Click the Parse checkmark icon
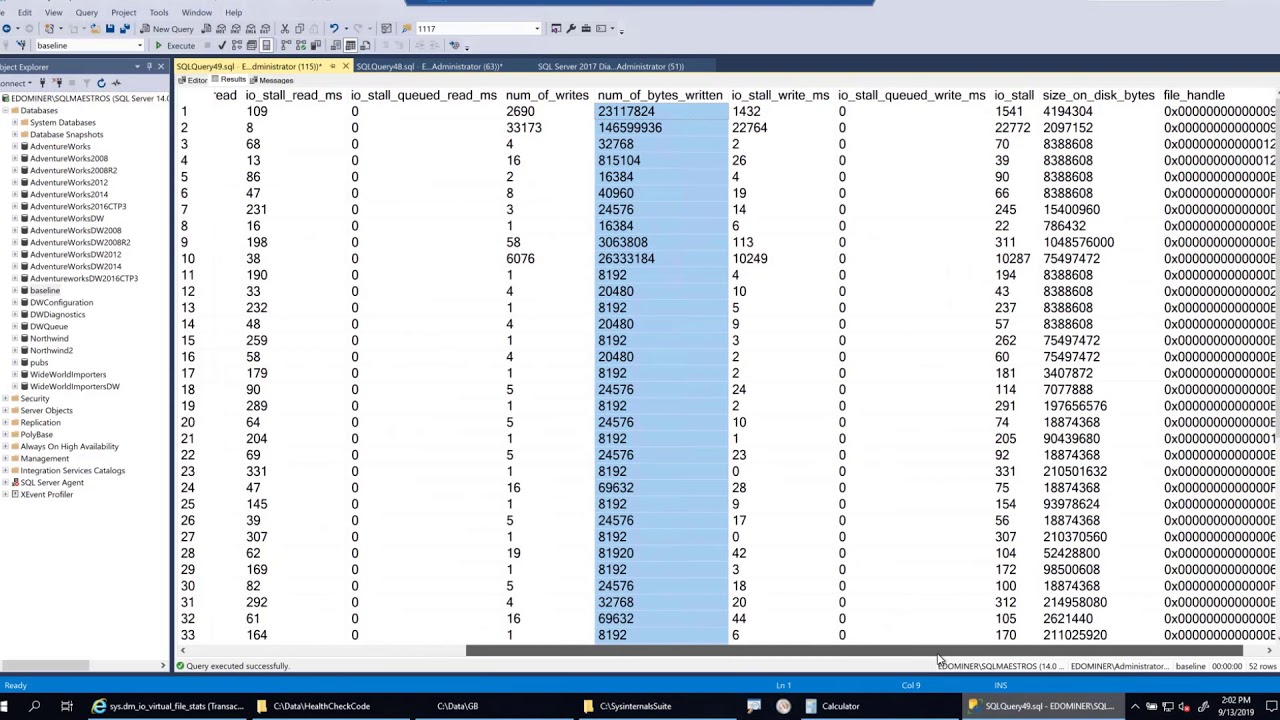Viewport: 1280px width, 720px height. point(222,45)
